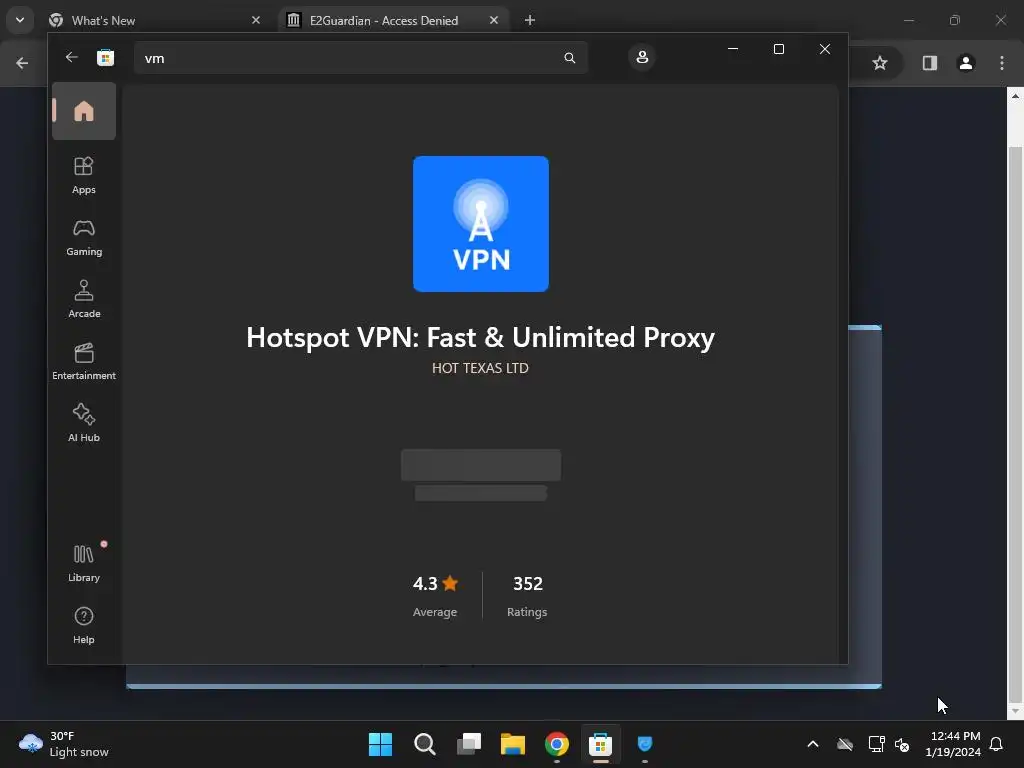Open Chrome's three-dot menu
This screenshot has height=768, width=1024.
(x=1002, y=63)
